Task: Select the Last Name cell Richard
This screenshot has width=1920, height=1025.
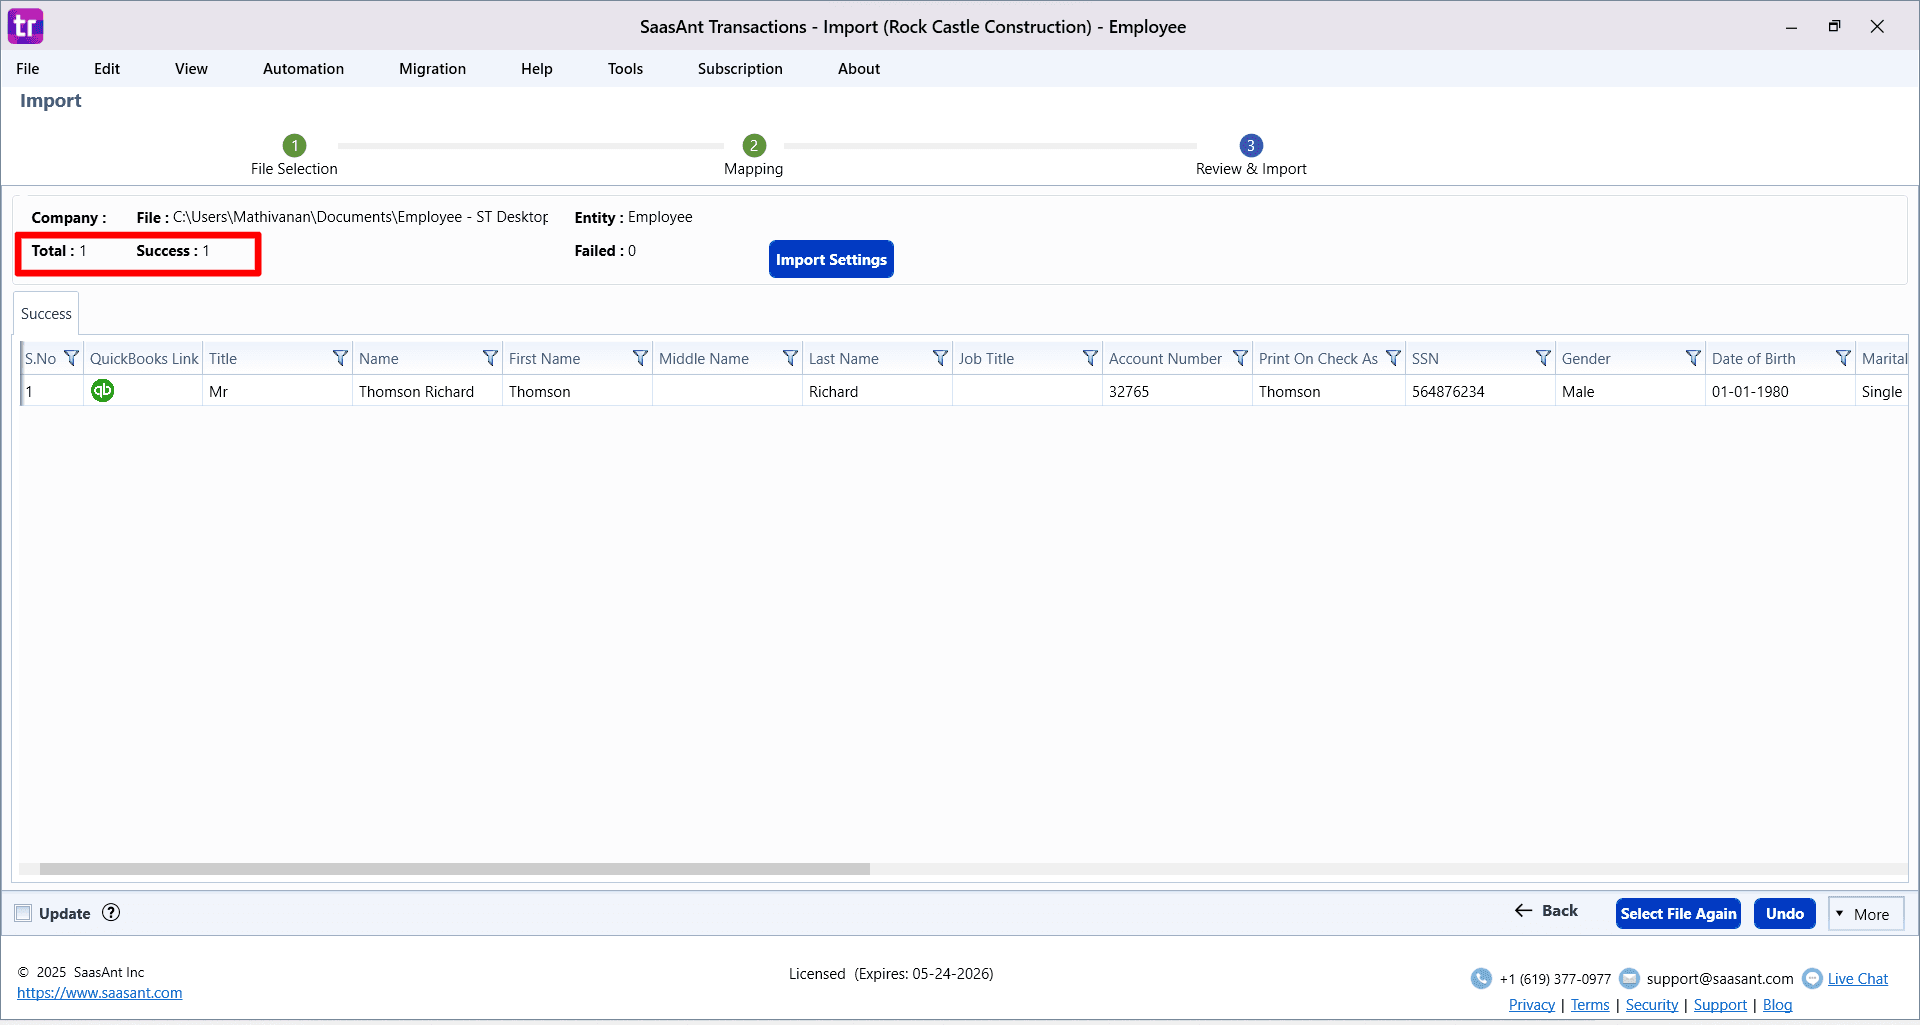Action: pyautogui.click(x=877, y=391)
